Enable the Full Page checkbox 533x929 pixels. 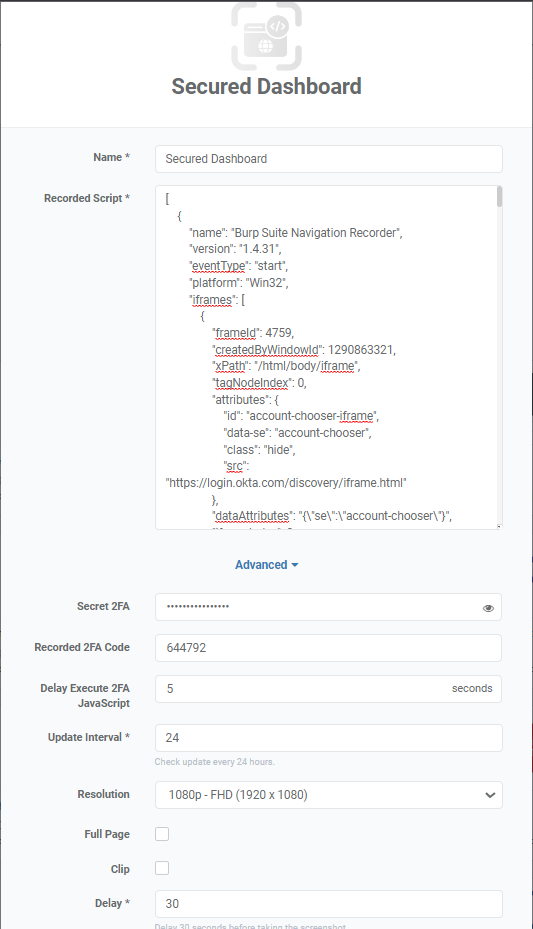pyautogui.click(x=162, y=834)
